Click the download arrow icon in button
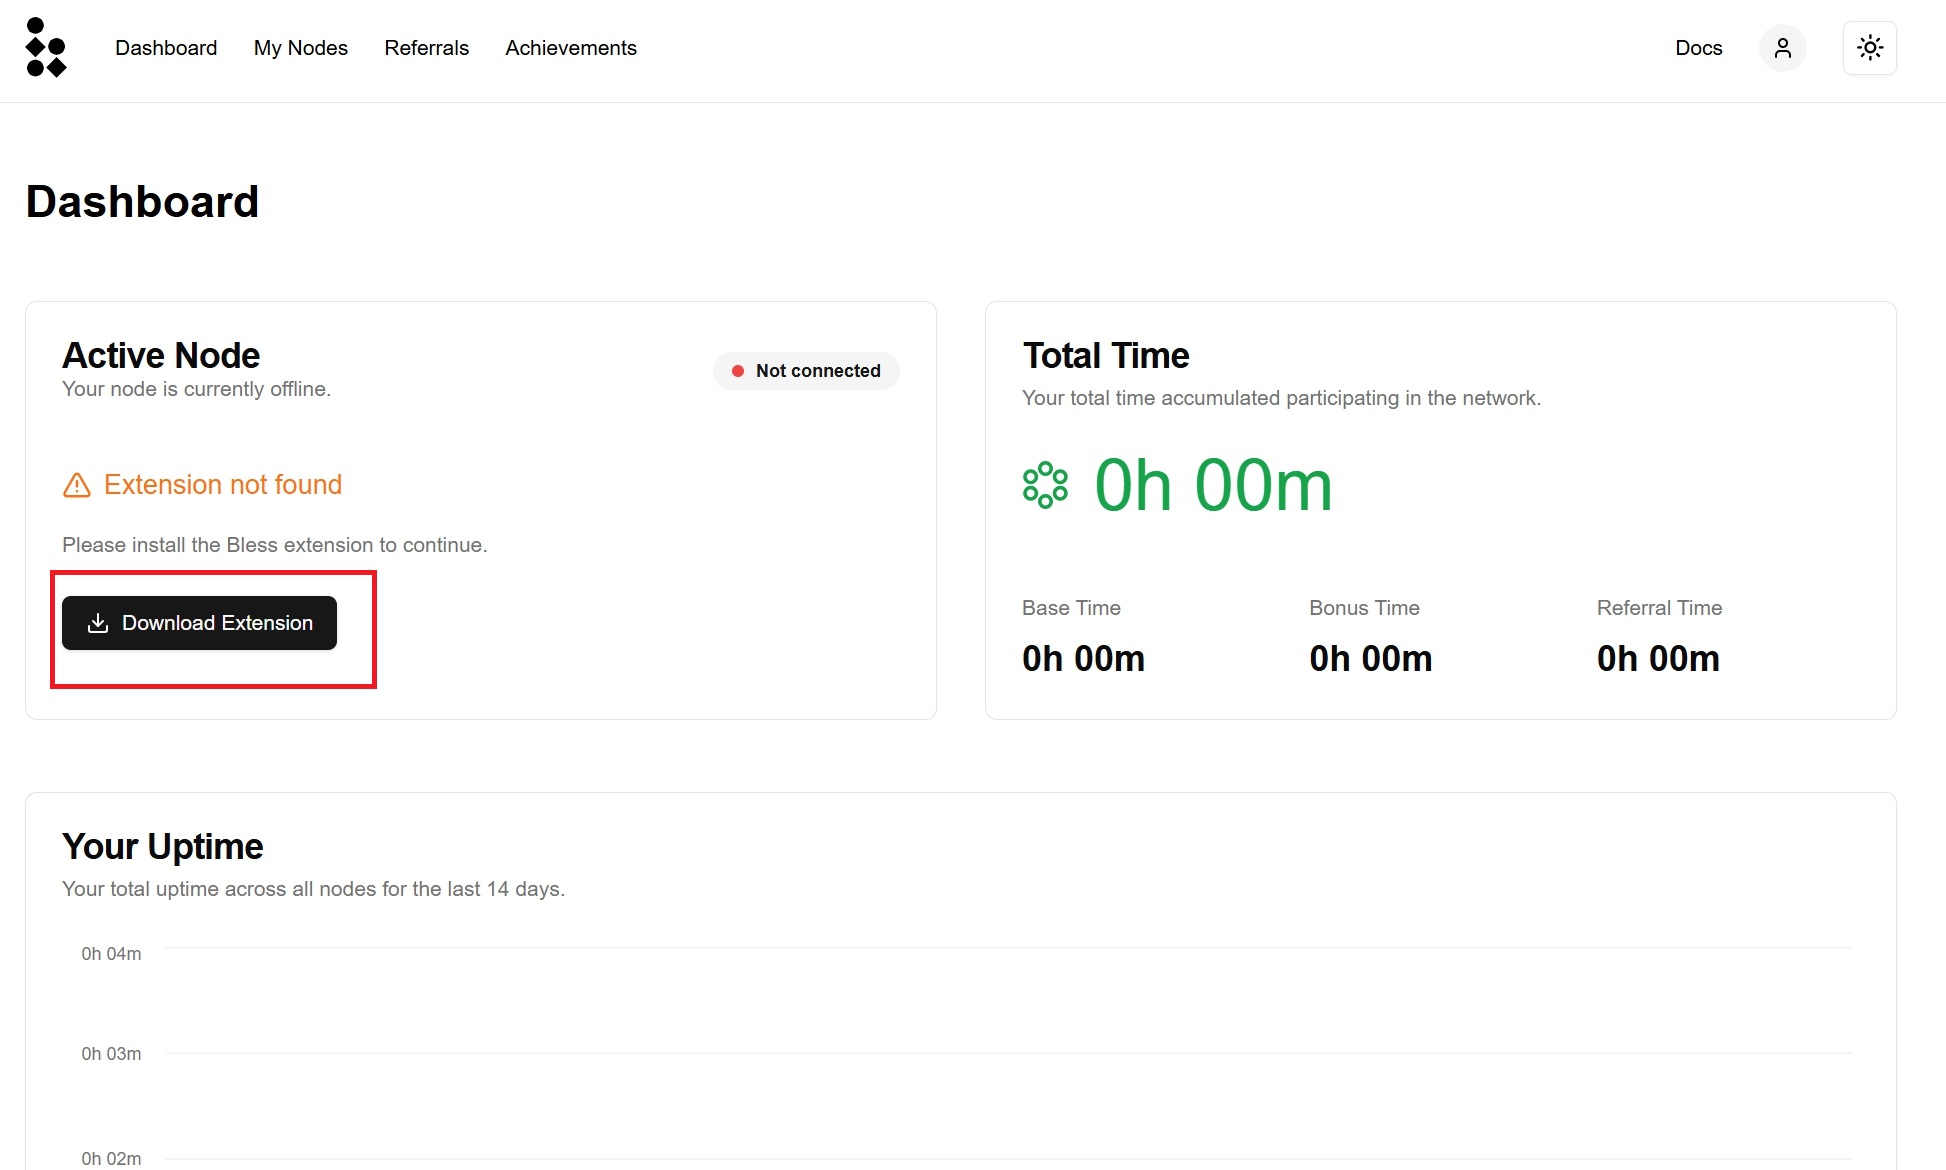The width and height of the screenshot is (1946, 1170). pos(98,623)
